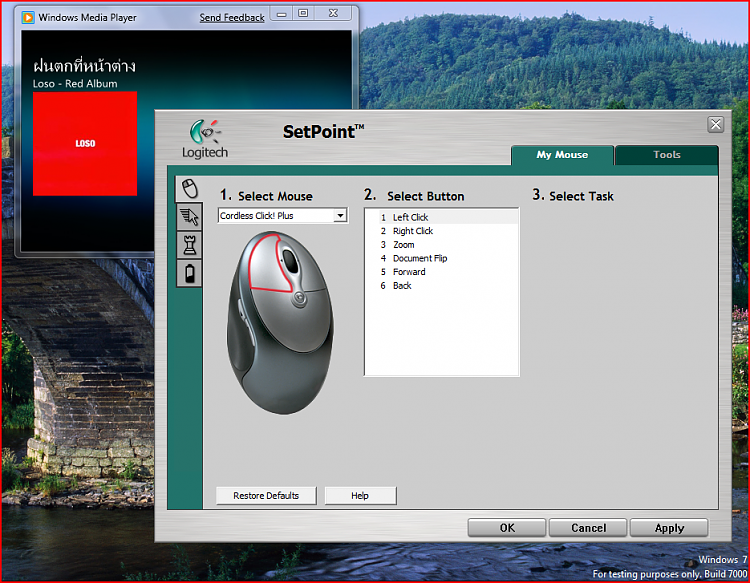750x583 pixels.
Task: Click the Cordless Click! Plus mouse field
Action: 283,216
